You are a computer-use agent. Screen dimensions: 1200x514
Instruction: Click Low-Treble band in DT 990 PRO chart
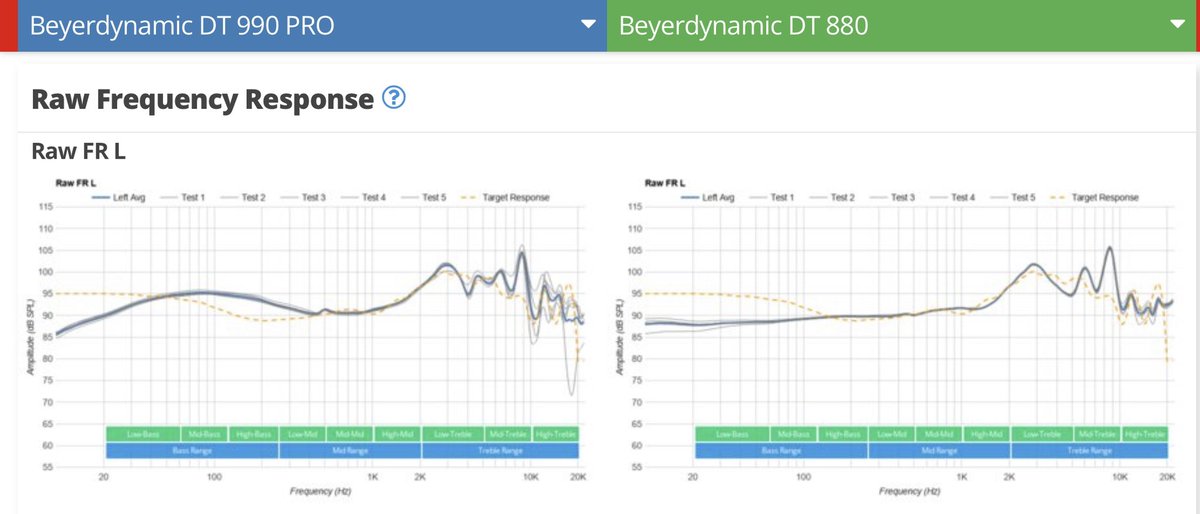point(453,434)
